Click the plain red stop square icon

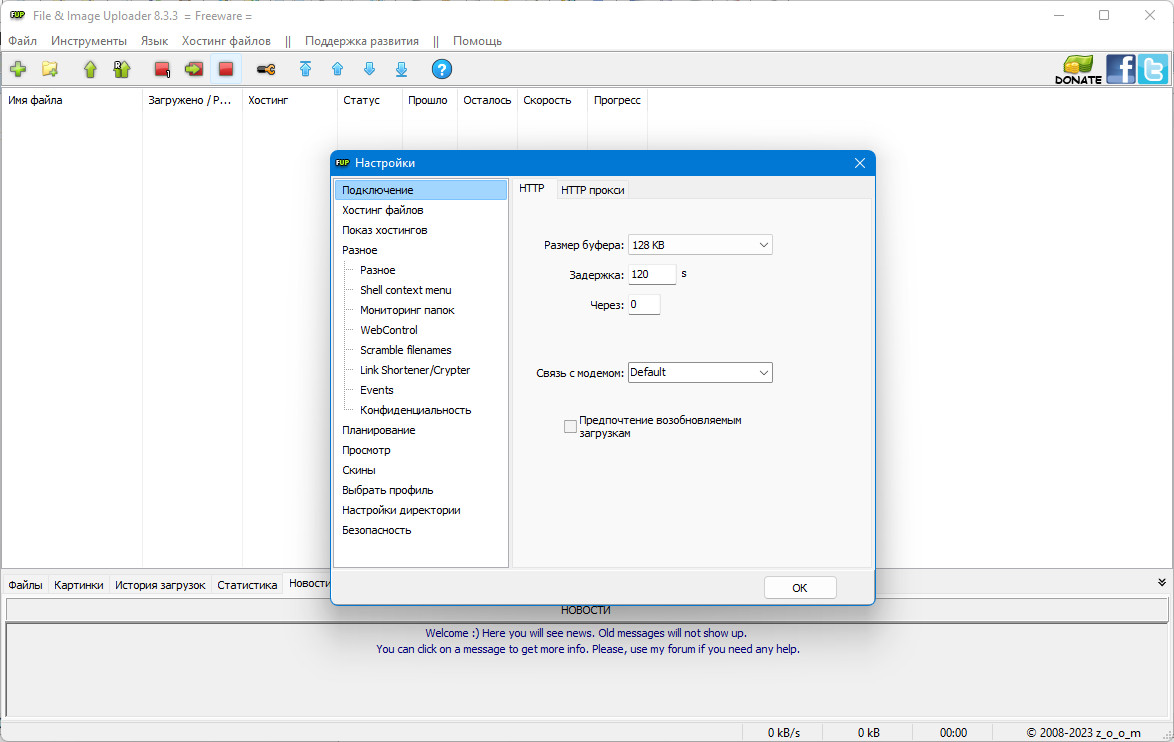226,70
